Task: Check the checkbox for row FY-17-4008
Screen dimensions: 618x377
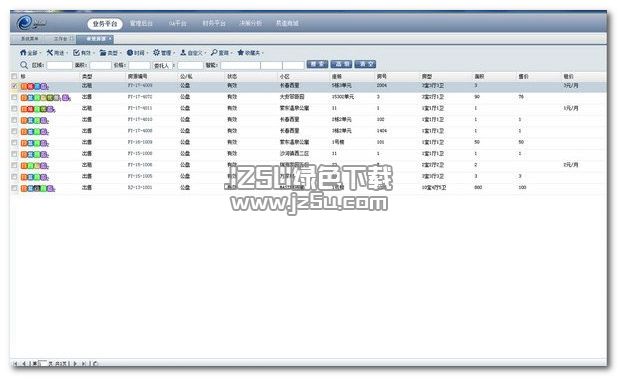Action: click(x=14, y=131)
